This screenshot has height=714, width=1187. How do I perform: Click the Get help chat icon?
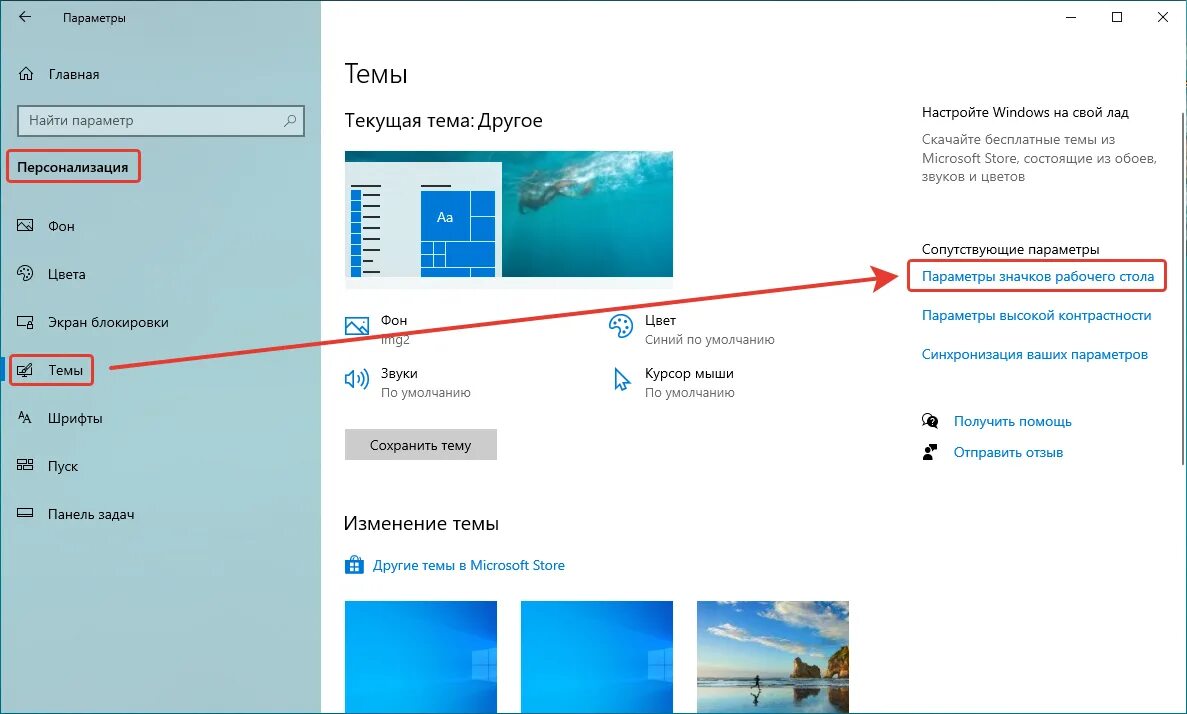(x=930, y=420)
